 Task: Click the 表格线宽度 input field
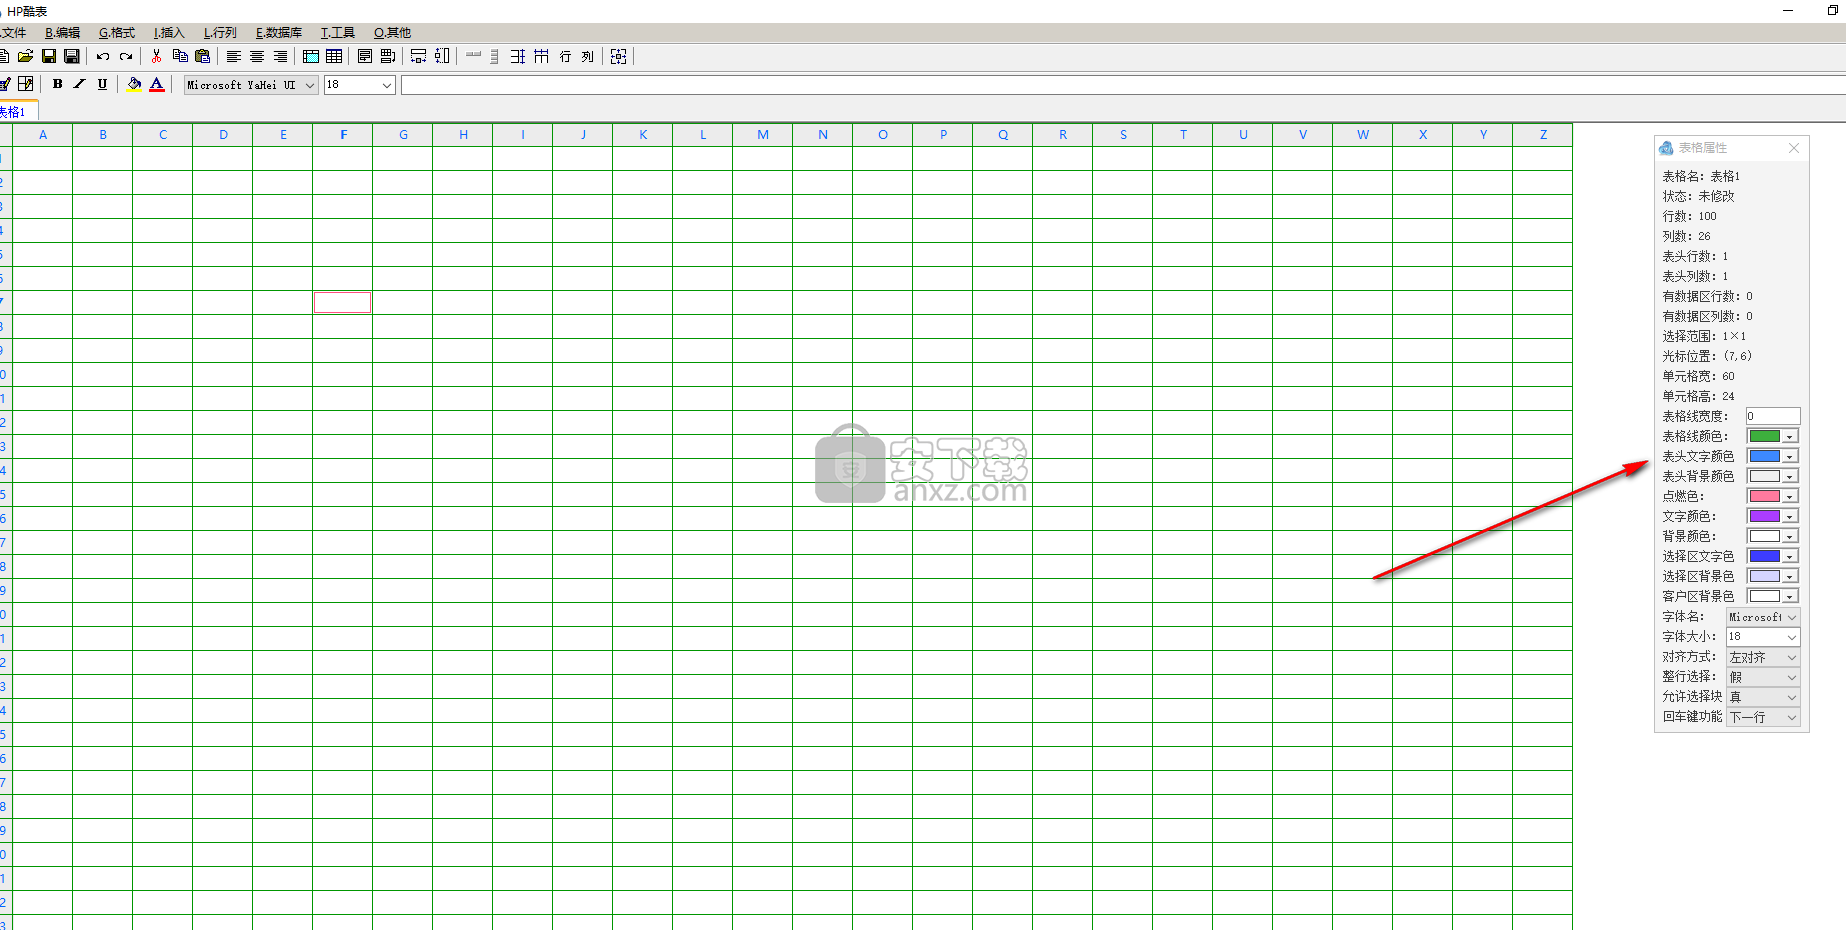(x=1773, y=416)
